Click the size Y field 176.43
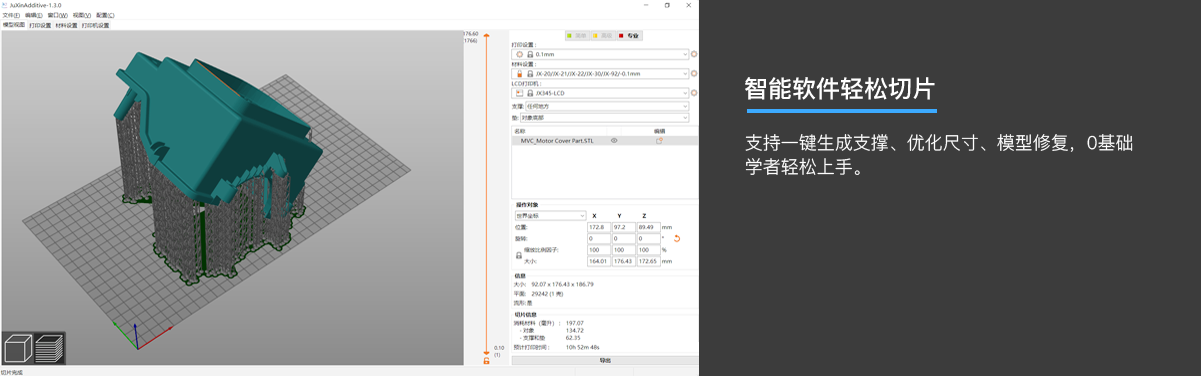This screenshot has height=376, width=1201. click(x=623, y=261)
